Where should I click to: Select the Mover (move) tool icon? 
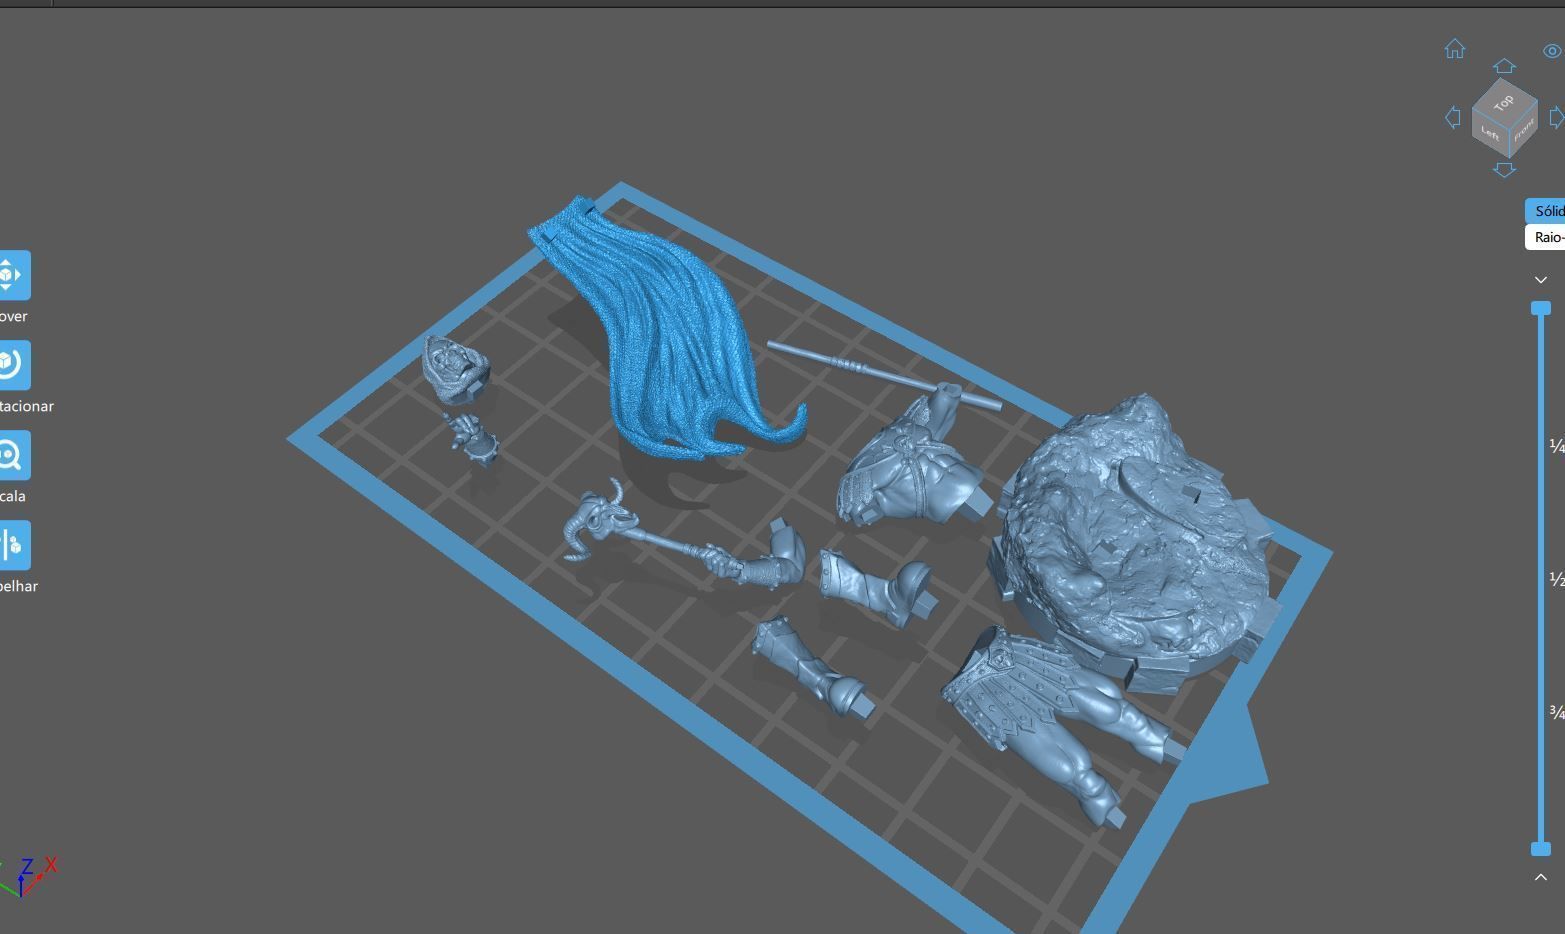click(13, 275)
